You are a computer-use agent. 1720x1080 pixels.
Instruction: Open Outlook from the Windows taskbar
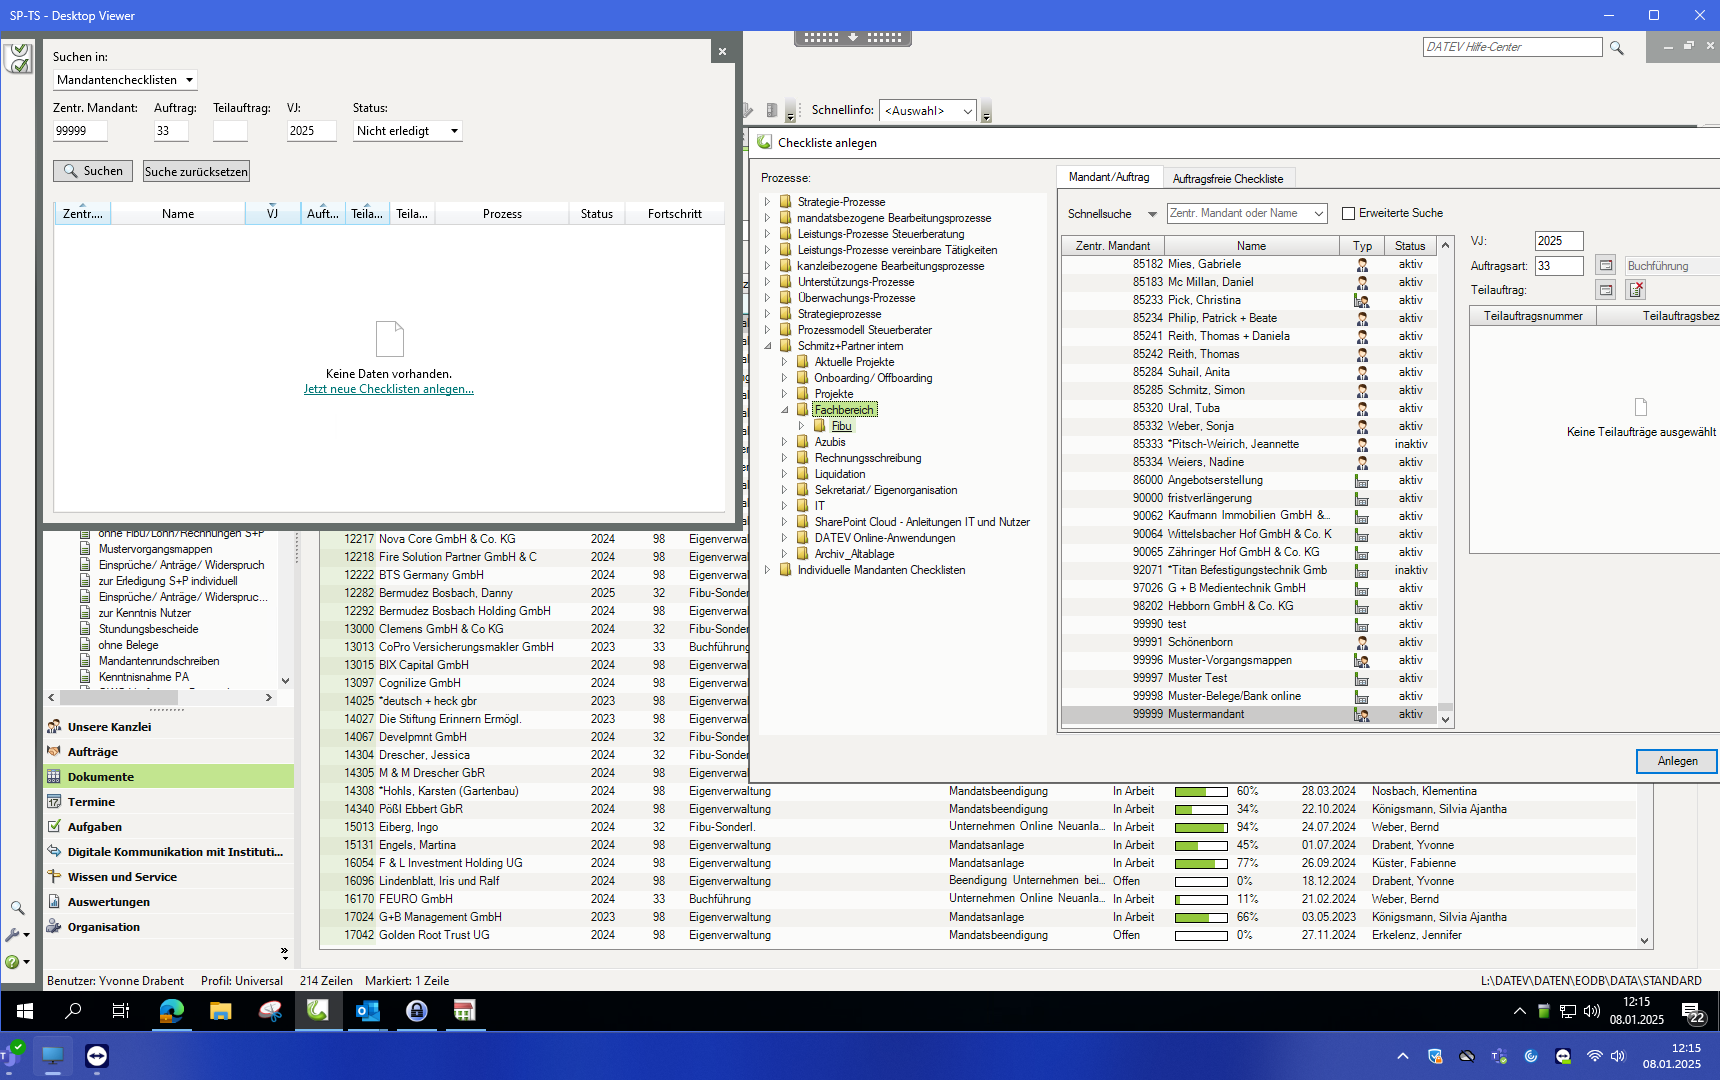(x=367, y=1011)
